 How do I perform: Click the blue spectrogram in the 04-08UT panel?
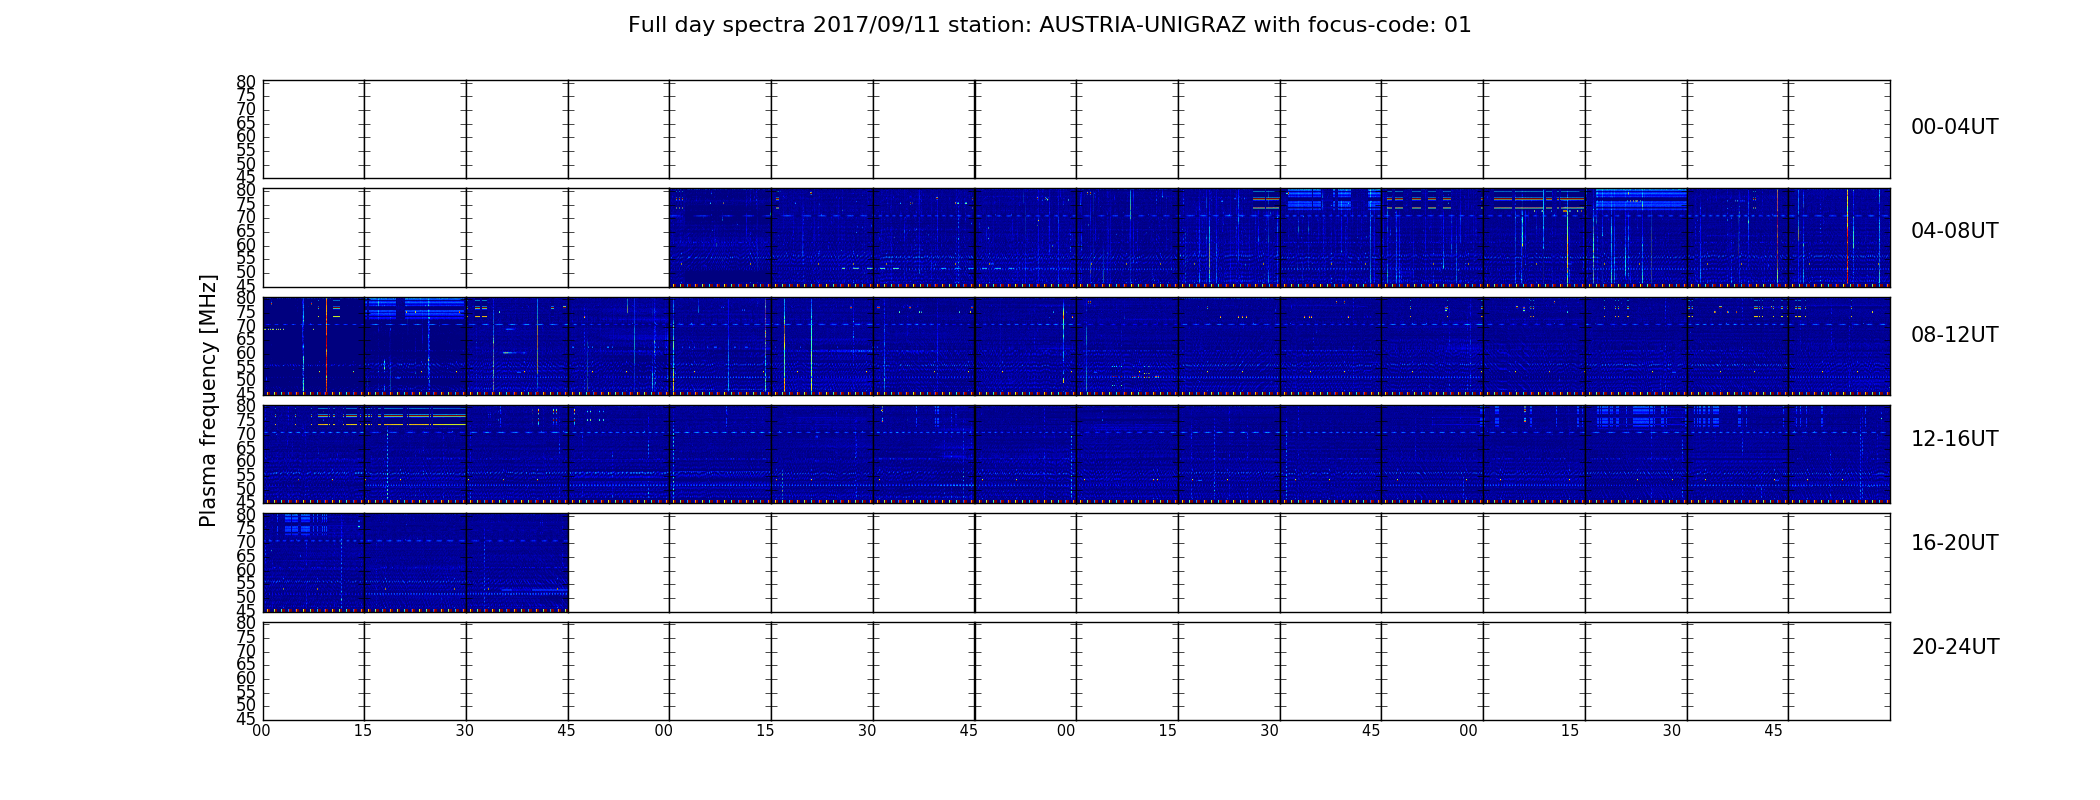(1279, 238)
